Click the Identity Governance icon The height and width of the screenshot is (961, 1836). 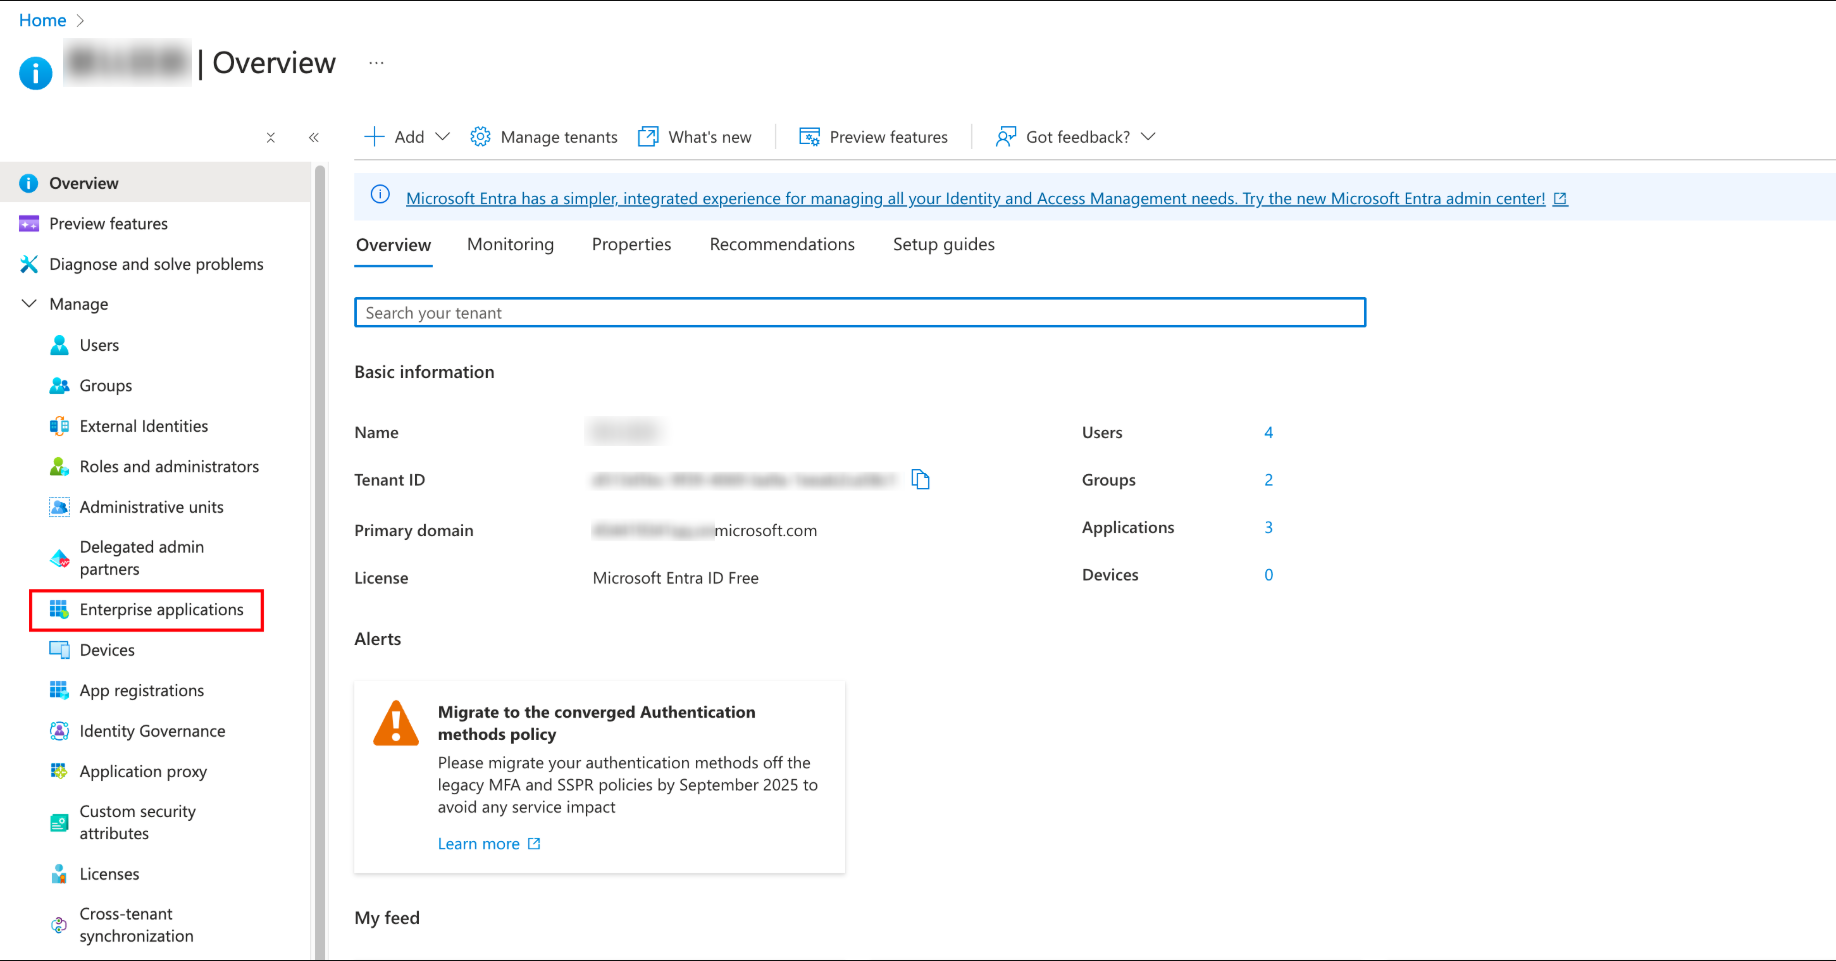tap(59, 731)
